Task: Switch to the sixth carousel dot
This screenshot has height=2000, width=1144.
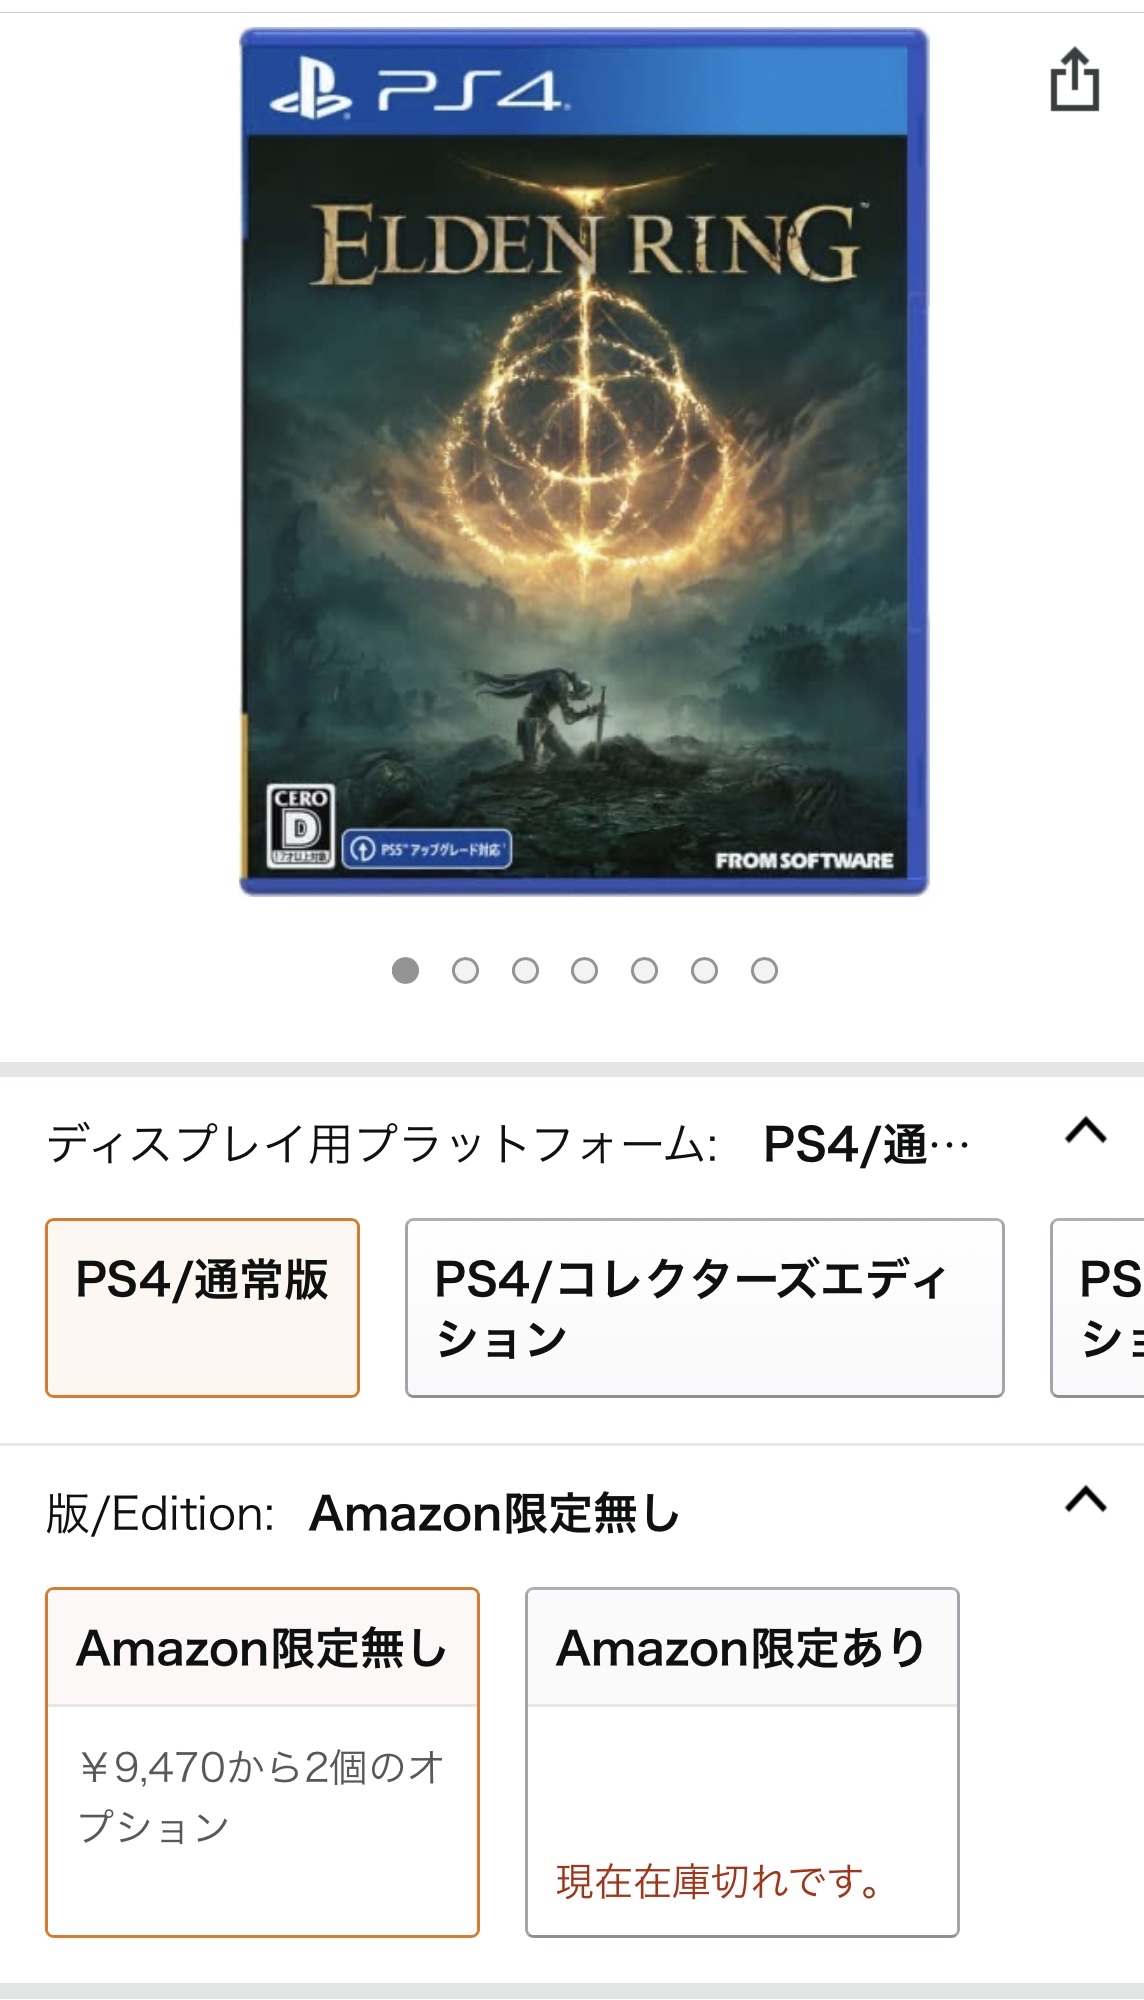Action: (x=705, y=970)
